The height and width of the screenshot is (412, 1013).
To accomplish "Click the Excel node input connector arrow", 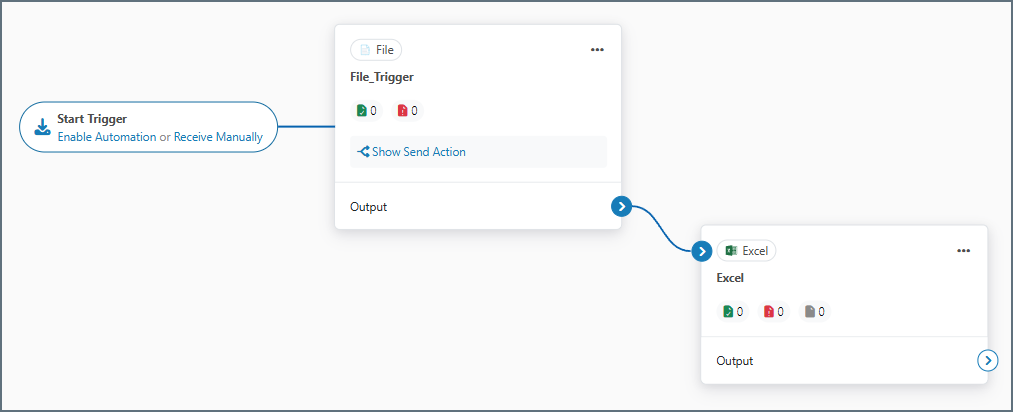I will click(702, 251).
